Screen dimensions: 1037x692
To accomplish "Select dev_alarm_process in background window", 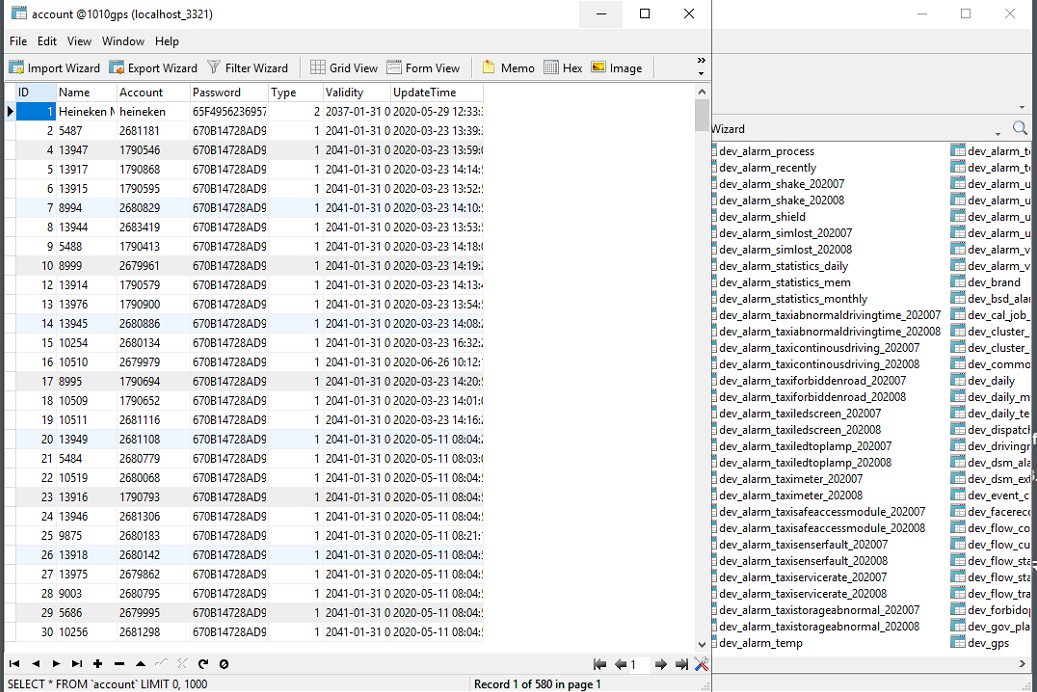I will pyautogui.click(x=766, y=151).
